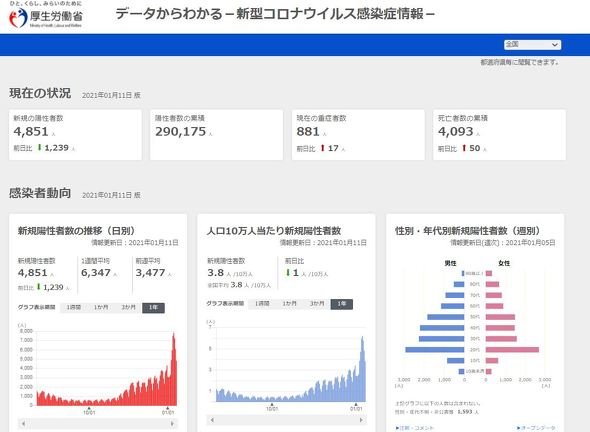Click the 10/01 marker on blue chart

(x=272, y=407)
